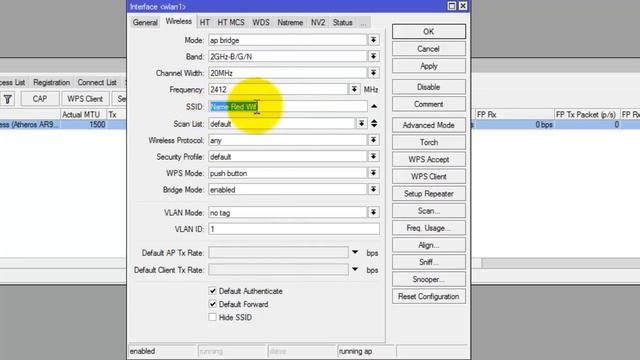Click the Setup Repeater button
The width and height of the screenshot is (640, 360).
429,194
